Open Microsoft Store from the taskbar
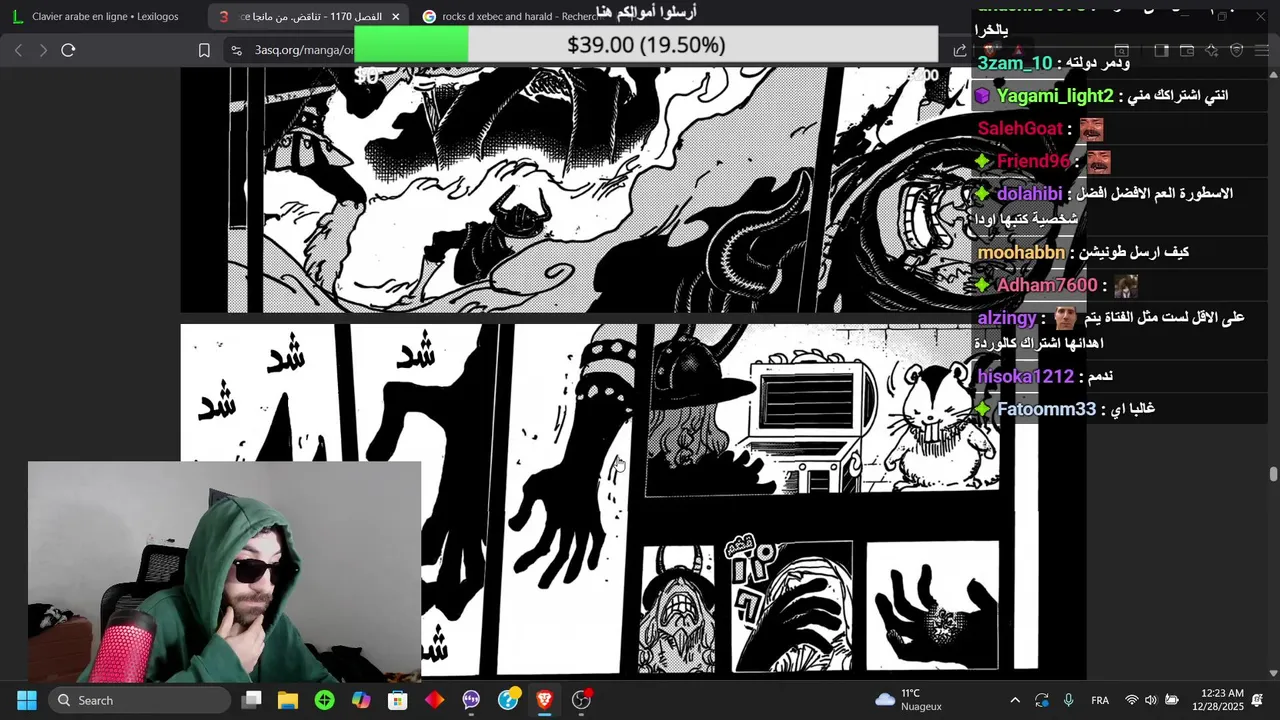 [398, 700]
